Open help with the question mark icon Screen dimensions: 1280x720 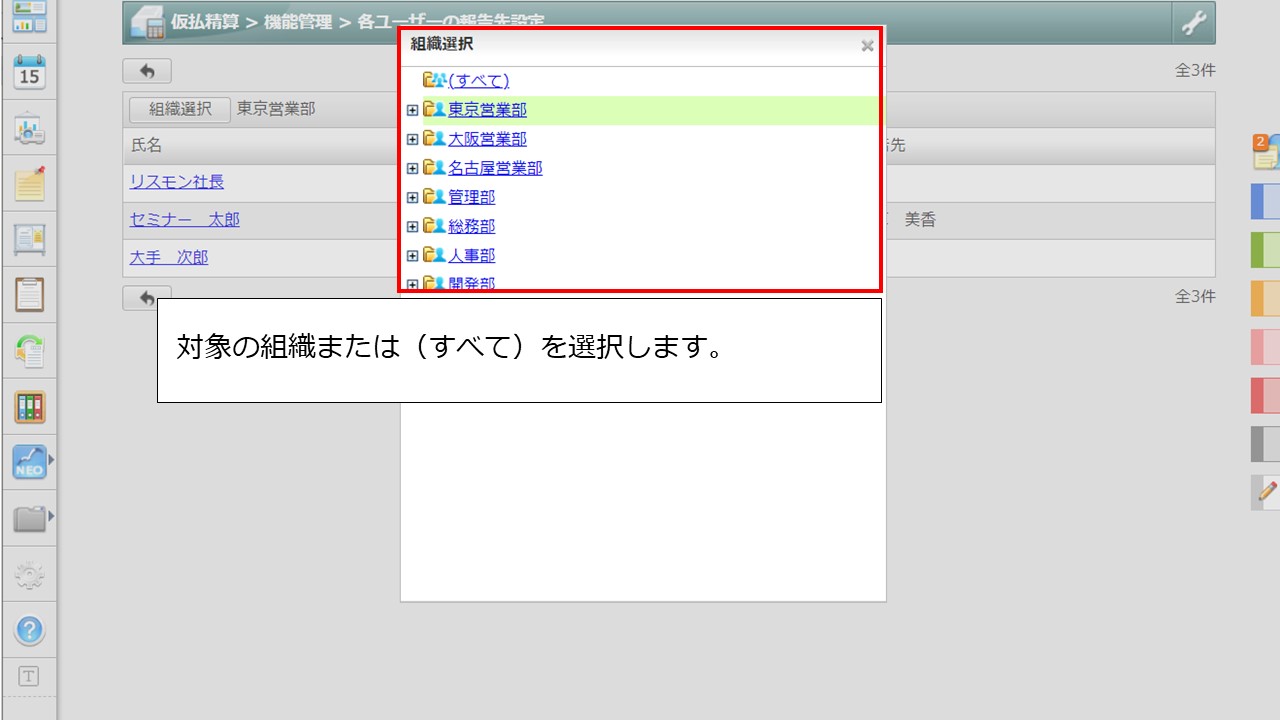coord(29,630)
